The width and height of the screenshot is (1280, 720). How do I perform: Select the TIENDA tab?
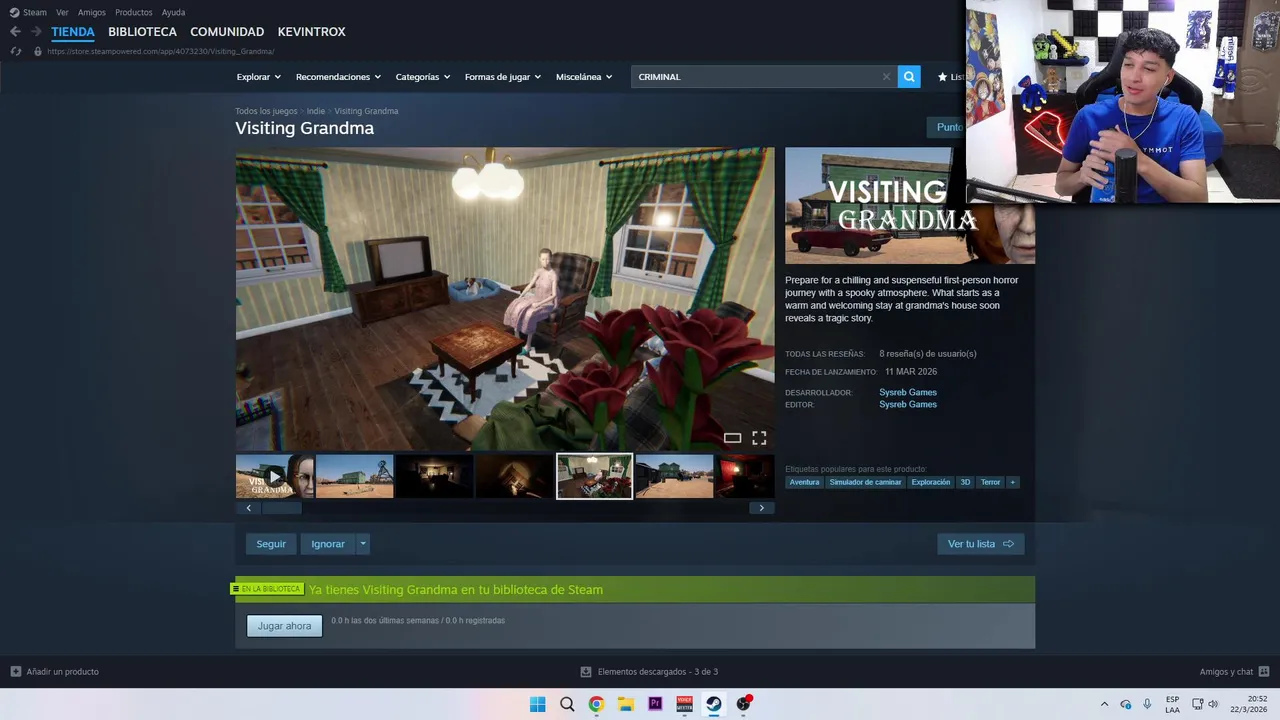(x=73, y=32)
